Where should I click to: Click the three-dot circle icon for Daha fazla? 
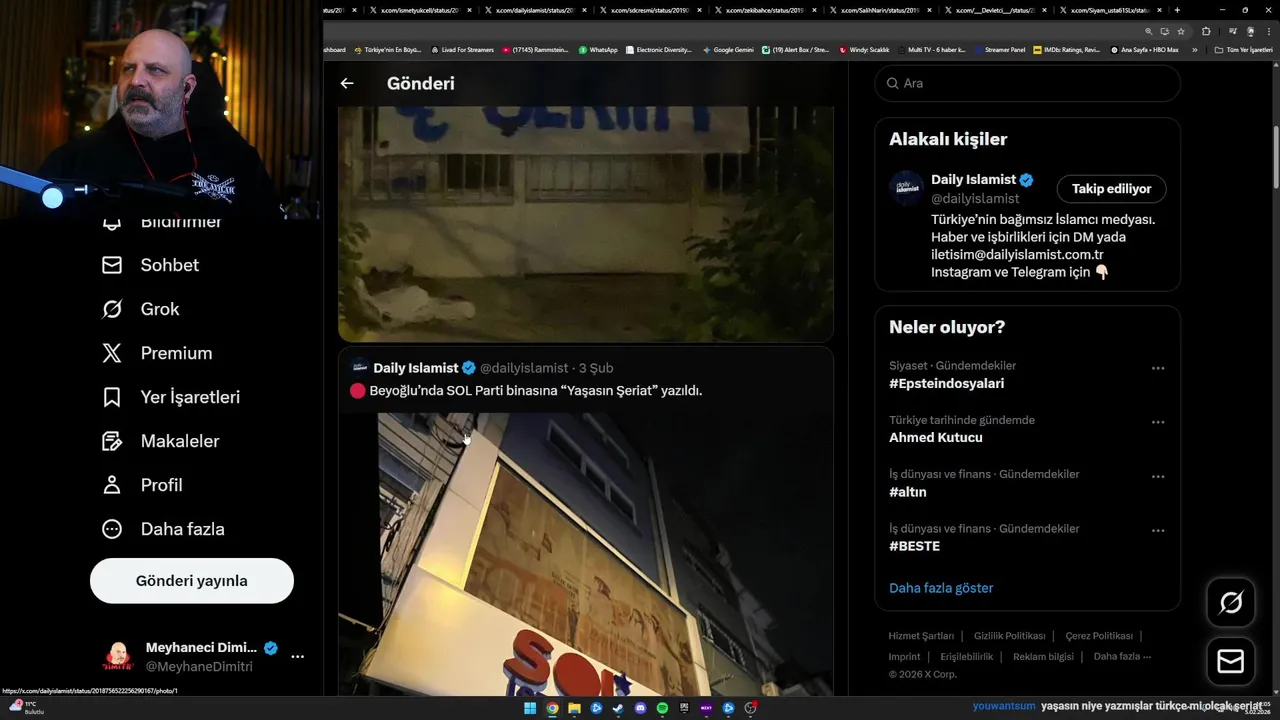(112, 529)
